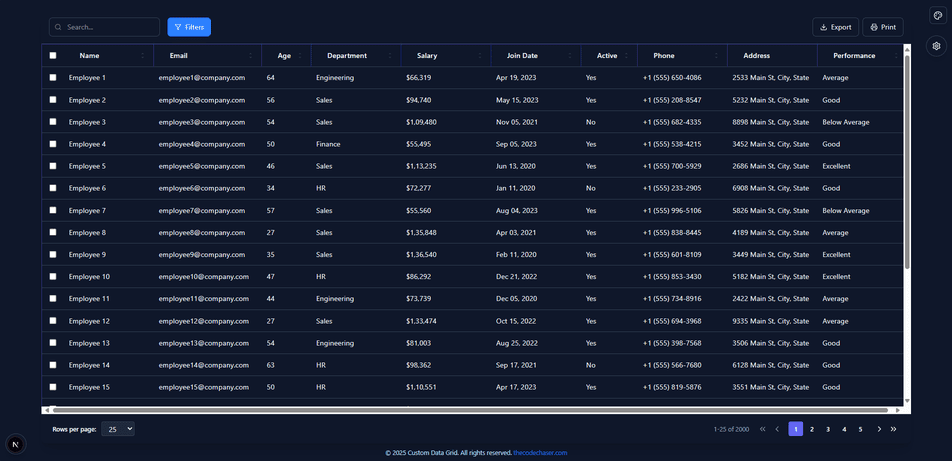This screenshot has height=461, width=952.
Task: Switch to page 5
Action: point(860,429)
